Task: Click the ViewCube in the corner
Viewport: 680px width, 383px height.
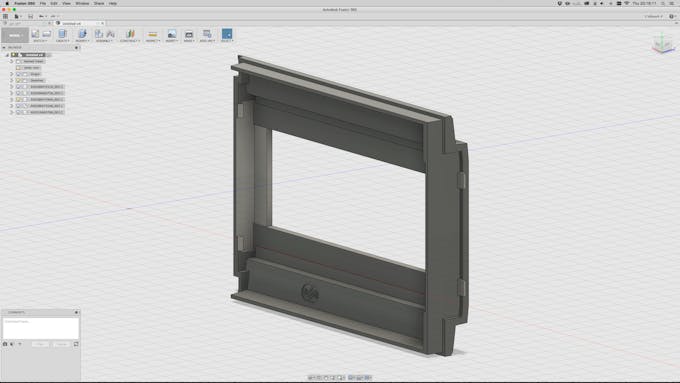Action: 662,44
